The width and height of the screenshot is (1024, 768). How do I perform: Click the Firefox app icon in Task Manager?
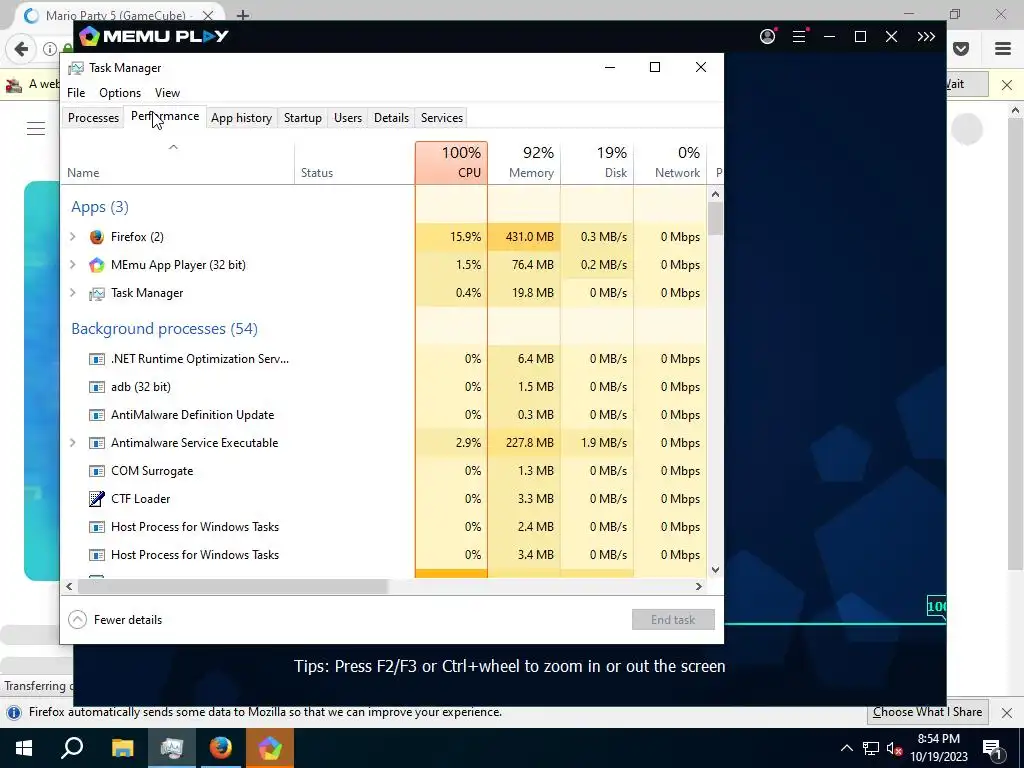click(x=97, y=236)
